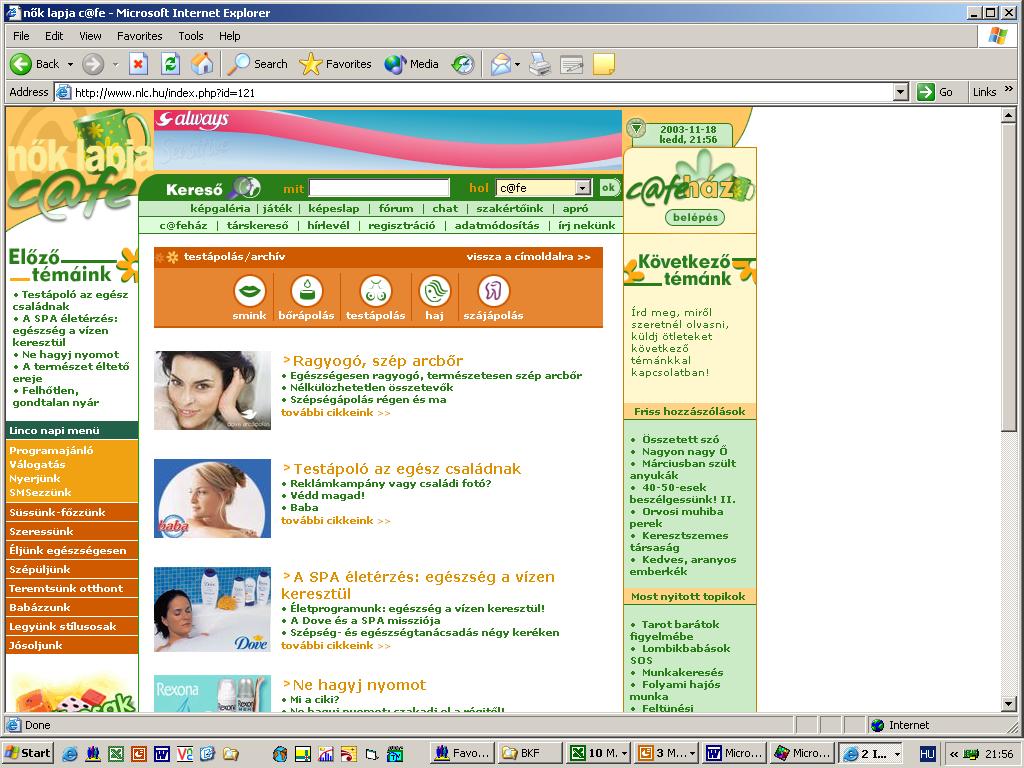Open the képgaléria navigation link
The image size is (1024, 768).
pos(220,208)
